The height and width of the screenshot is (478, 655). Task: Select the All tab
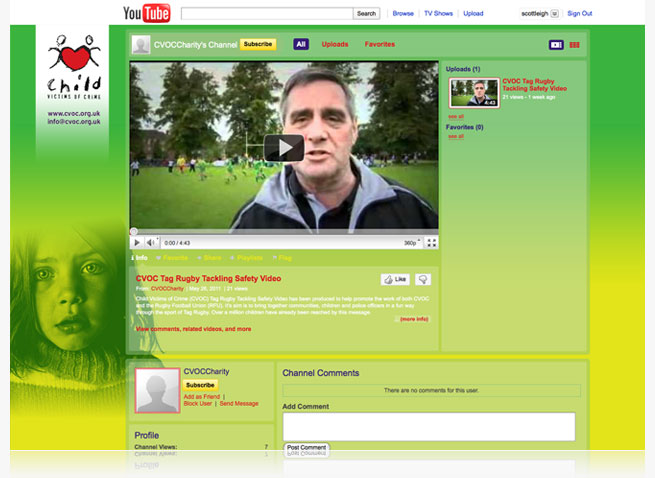pos(301,44)
